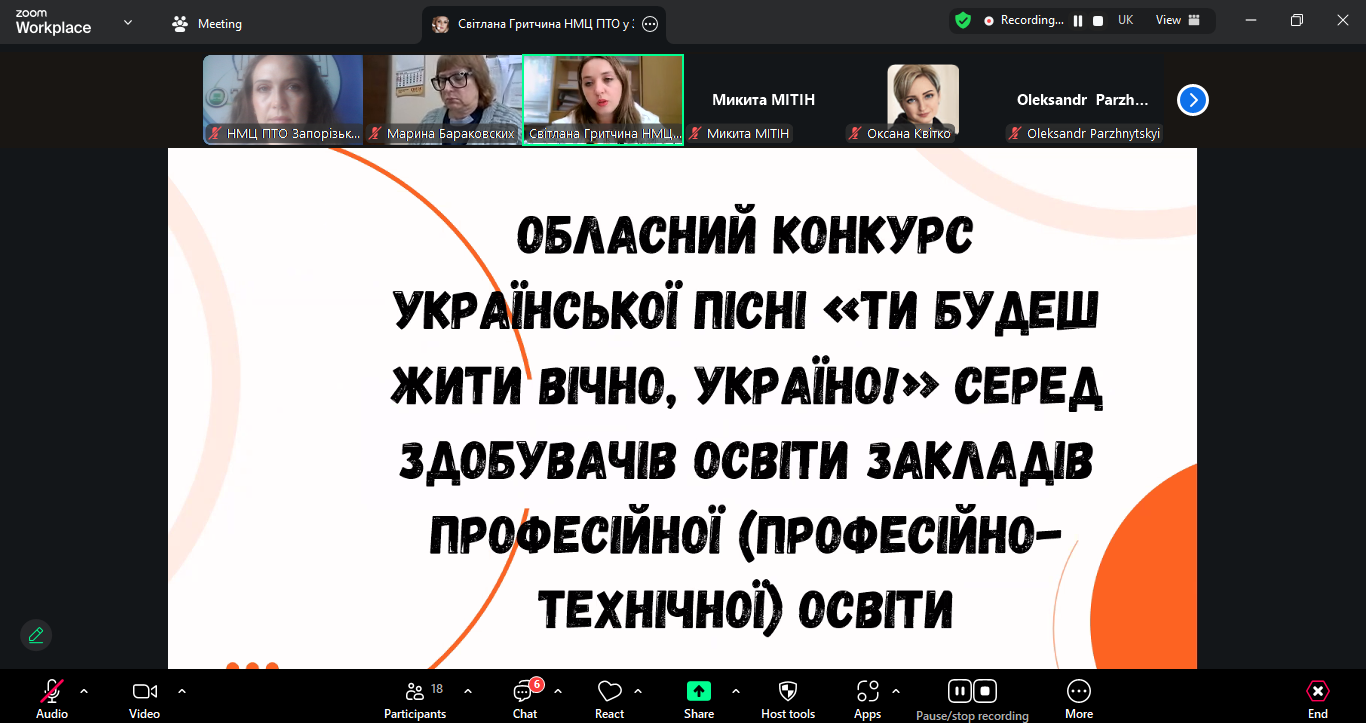The image size is (1366, 723).
Task: Open the More options menu
Action: (1079, 698)
